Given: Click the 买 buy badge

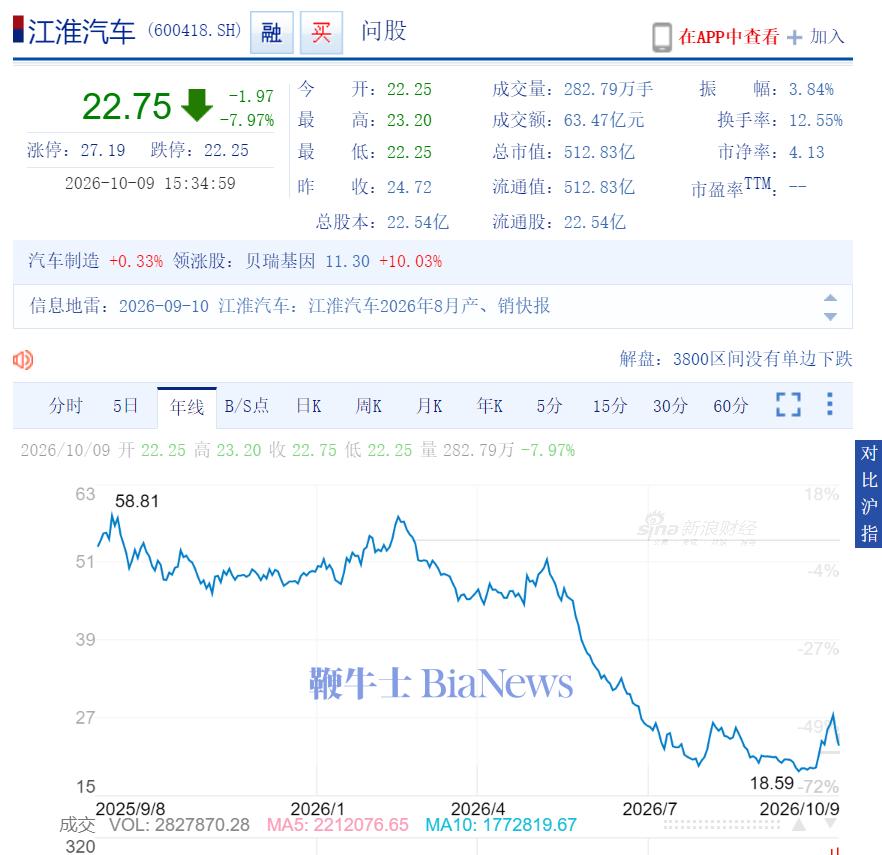Looking at the screenshot, I should pos(321,33).
